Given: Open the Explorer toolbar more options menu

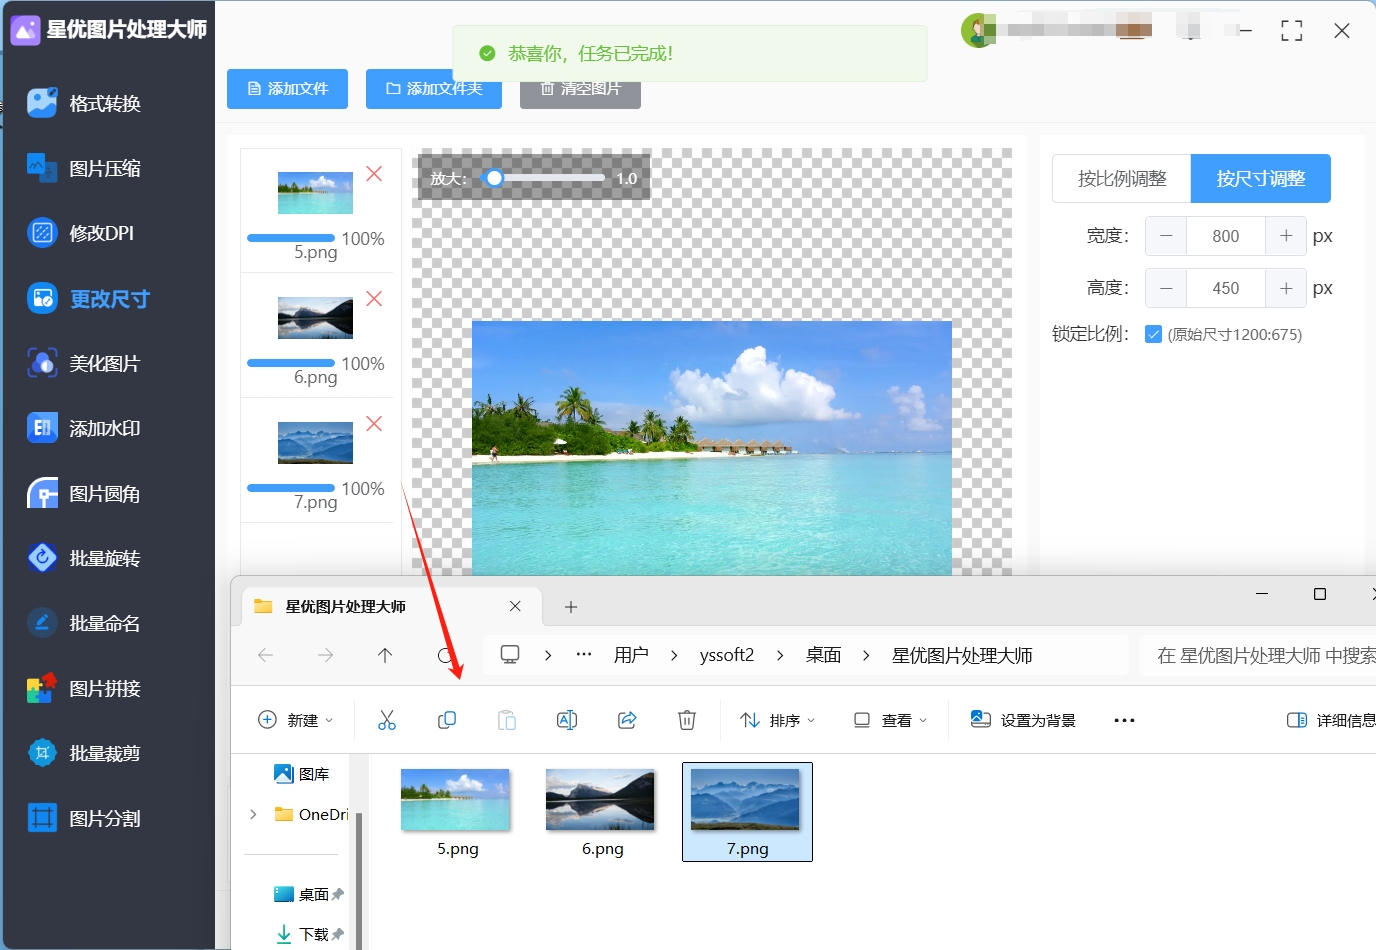Looking at the screenshot, I should coord(1124,720).
